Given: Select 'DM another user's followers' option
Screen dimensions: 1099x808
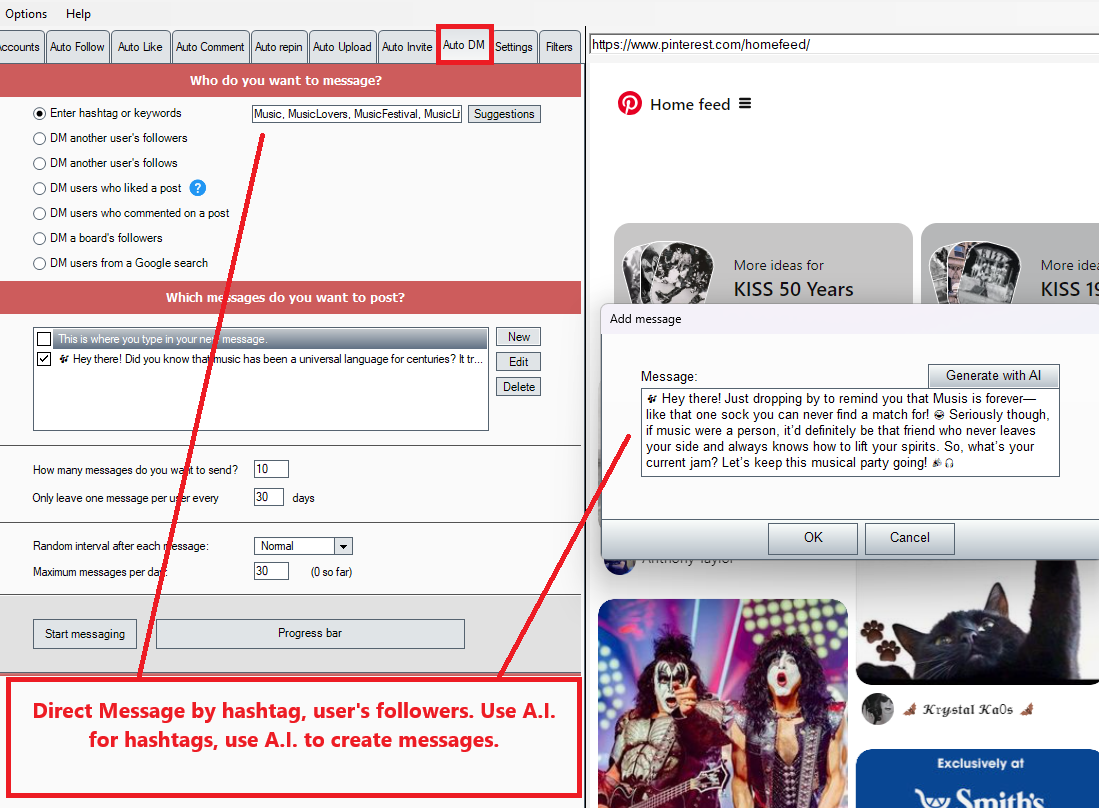Looking at the screenshot, I should point(40,139).
